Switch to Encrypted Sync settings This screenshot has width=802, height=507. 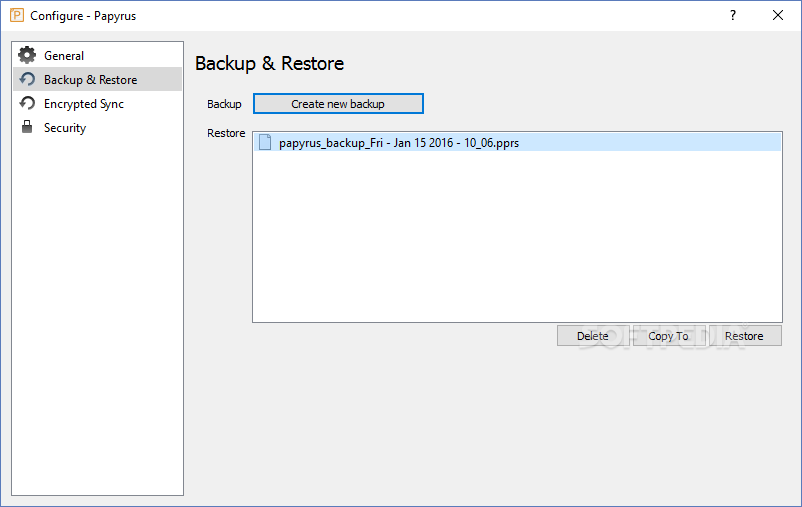98,103
